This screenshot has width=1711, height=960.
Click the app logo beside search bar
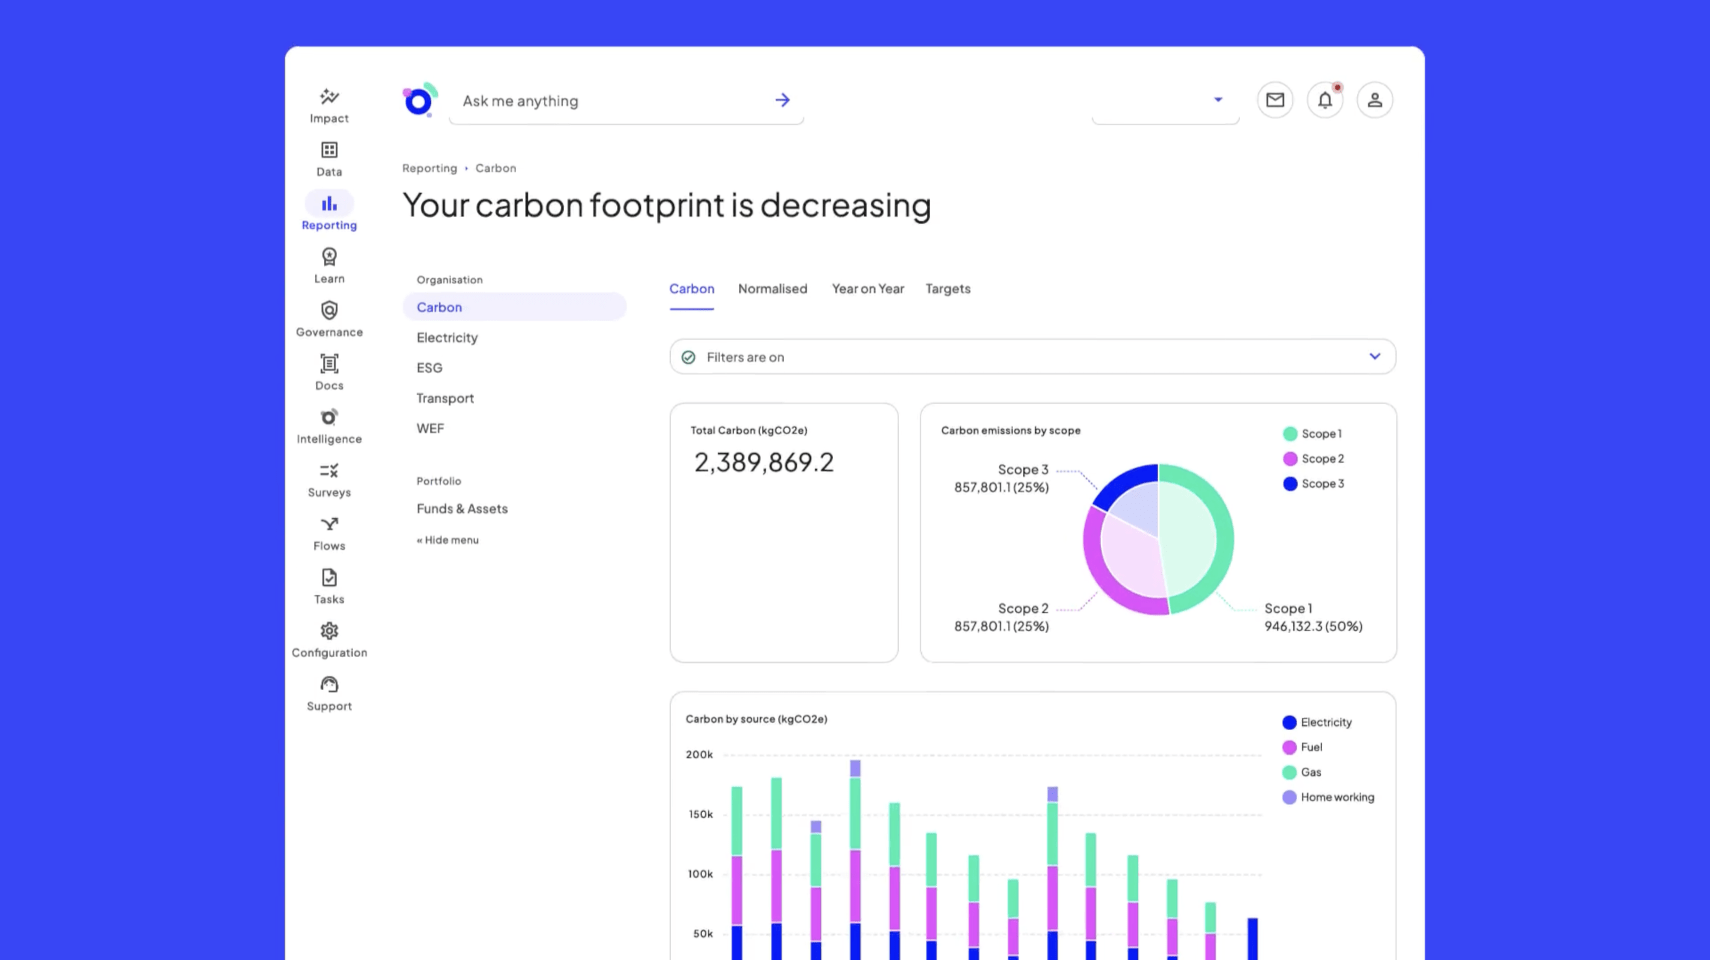pos(420,99)
